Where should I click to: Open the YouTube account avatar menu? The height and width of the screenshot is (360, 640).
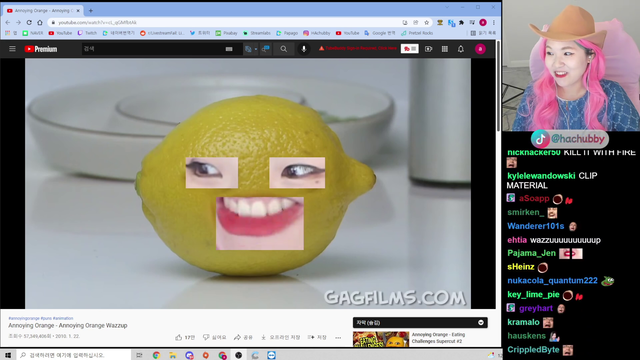pyautogui.click(x=480, y=49)
